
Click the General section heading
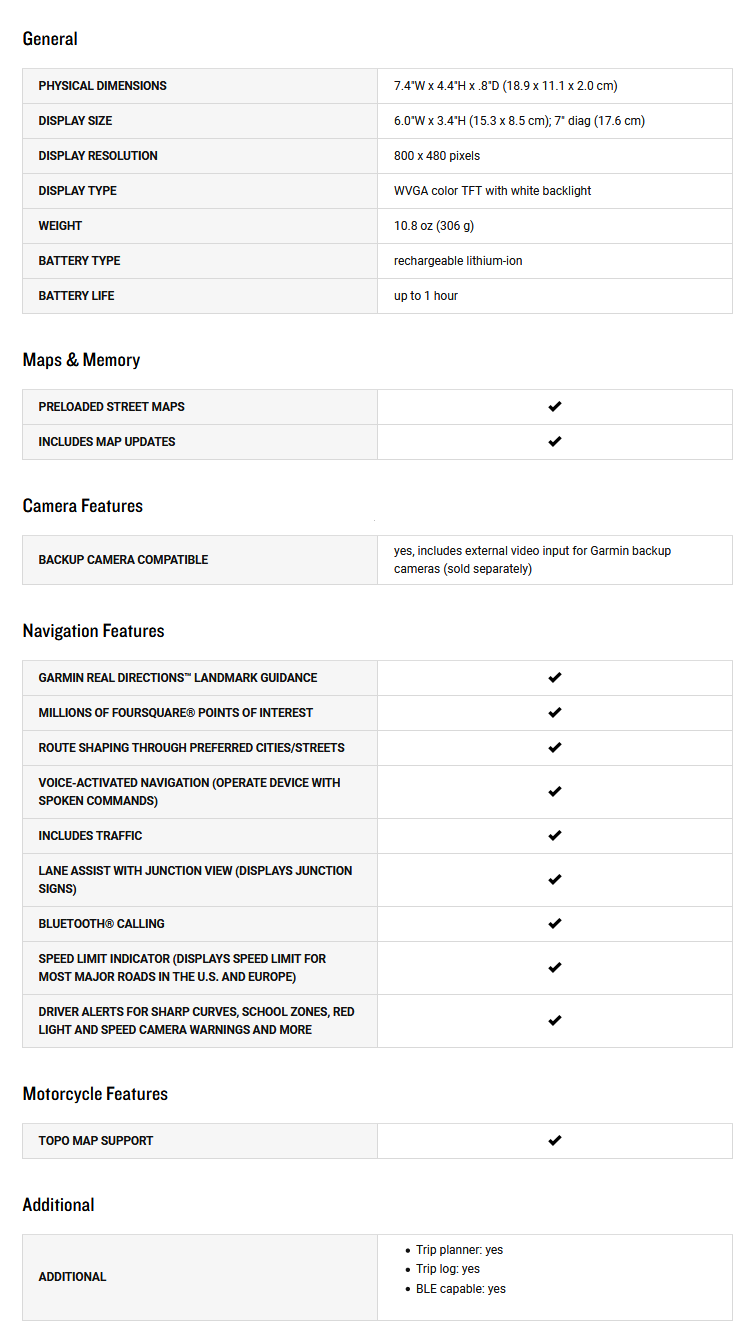[50, 39]
